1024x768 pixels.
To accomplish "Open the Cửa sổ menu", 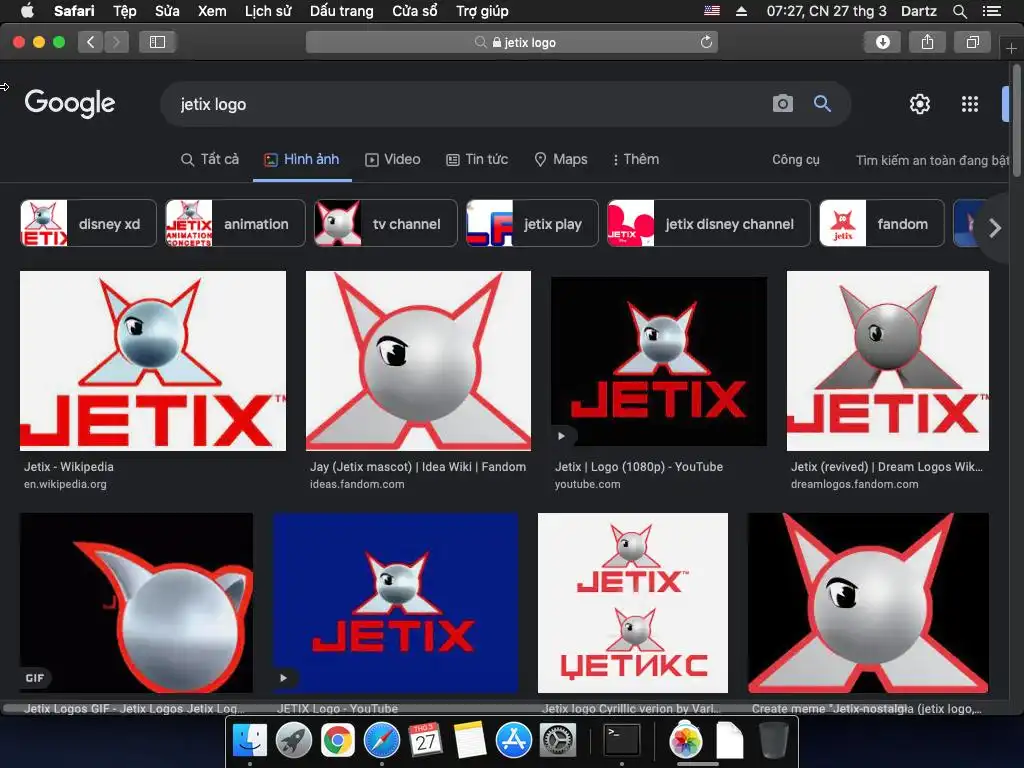I will point(415,11).
